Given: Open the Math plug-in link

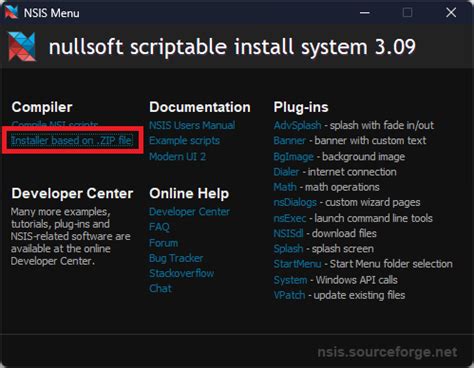Looking at the screenshot, I should (285, 187).
